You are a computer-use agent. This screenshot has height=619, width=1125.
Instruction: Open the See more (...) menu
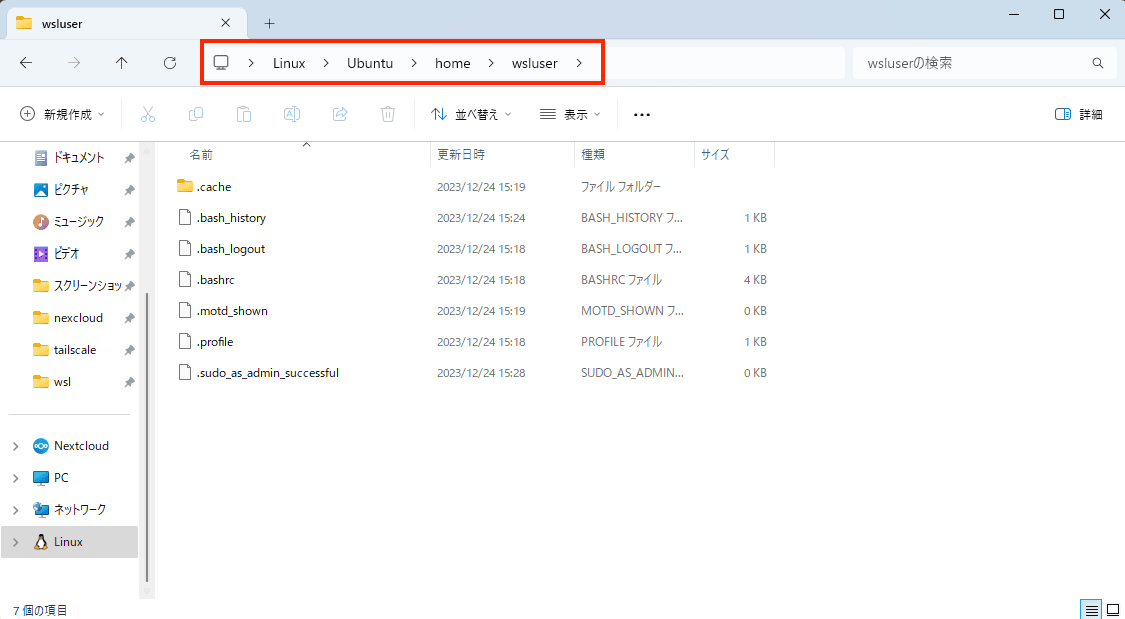tap(641, 113)
